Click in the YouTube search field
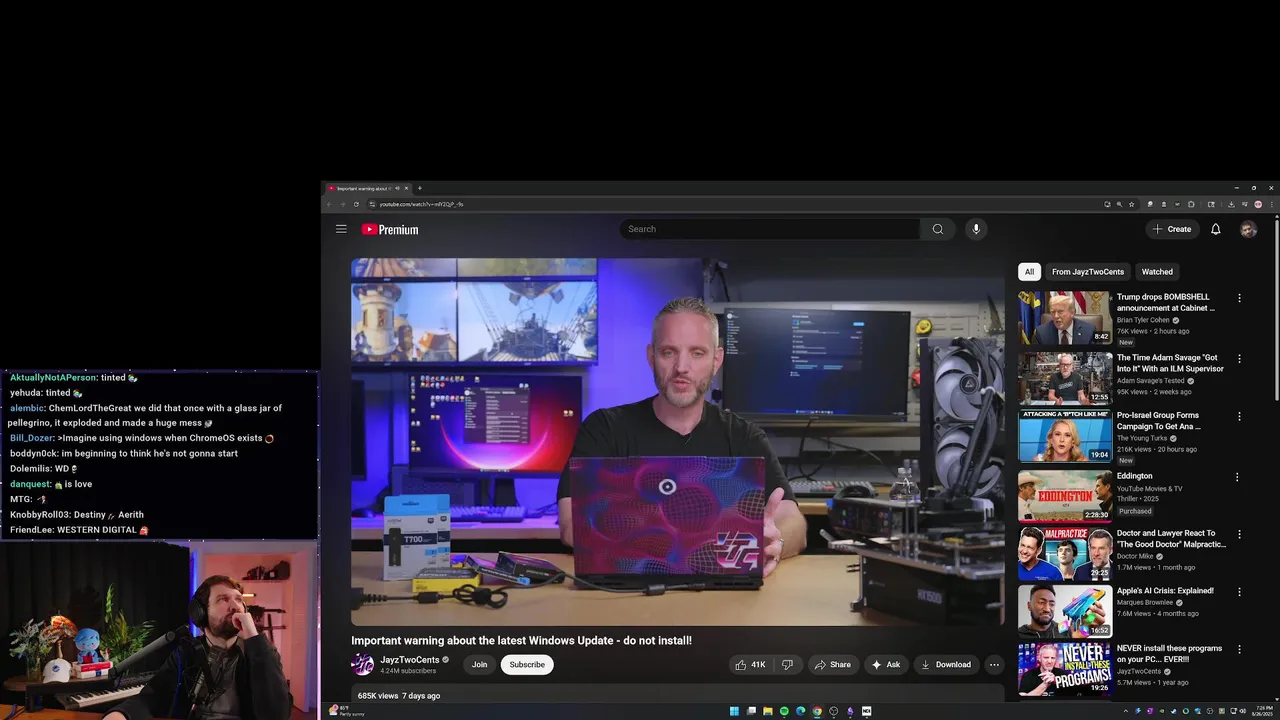Screen dimensions: 1280x720 pos(770,229)
